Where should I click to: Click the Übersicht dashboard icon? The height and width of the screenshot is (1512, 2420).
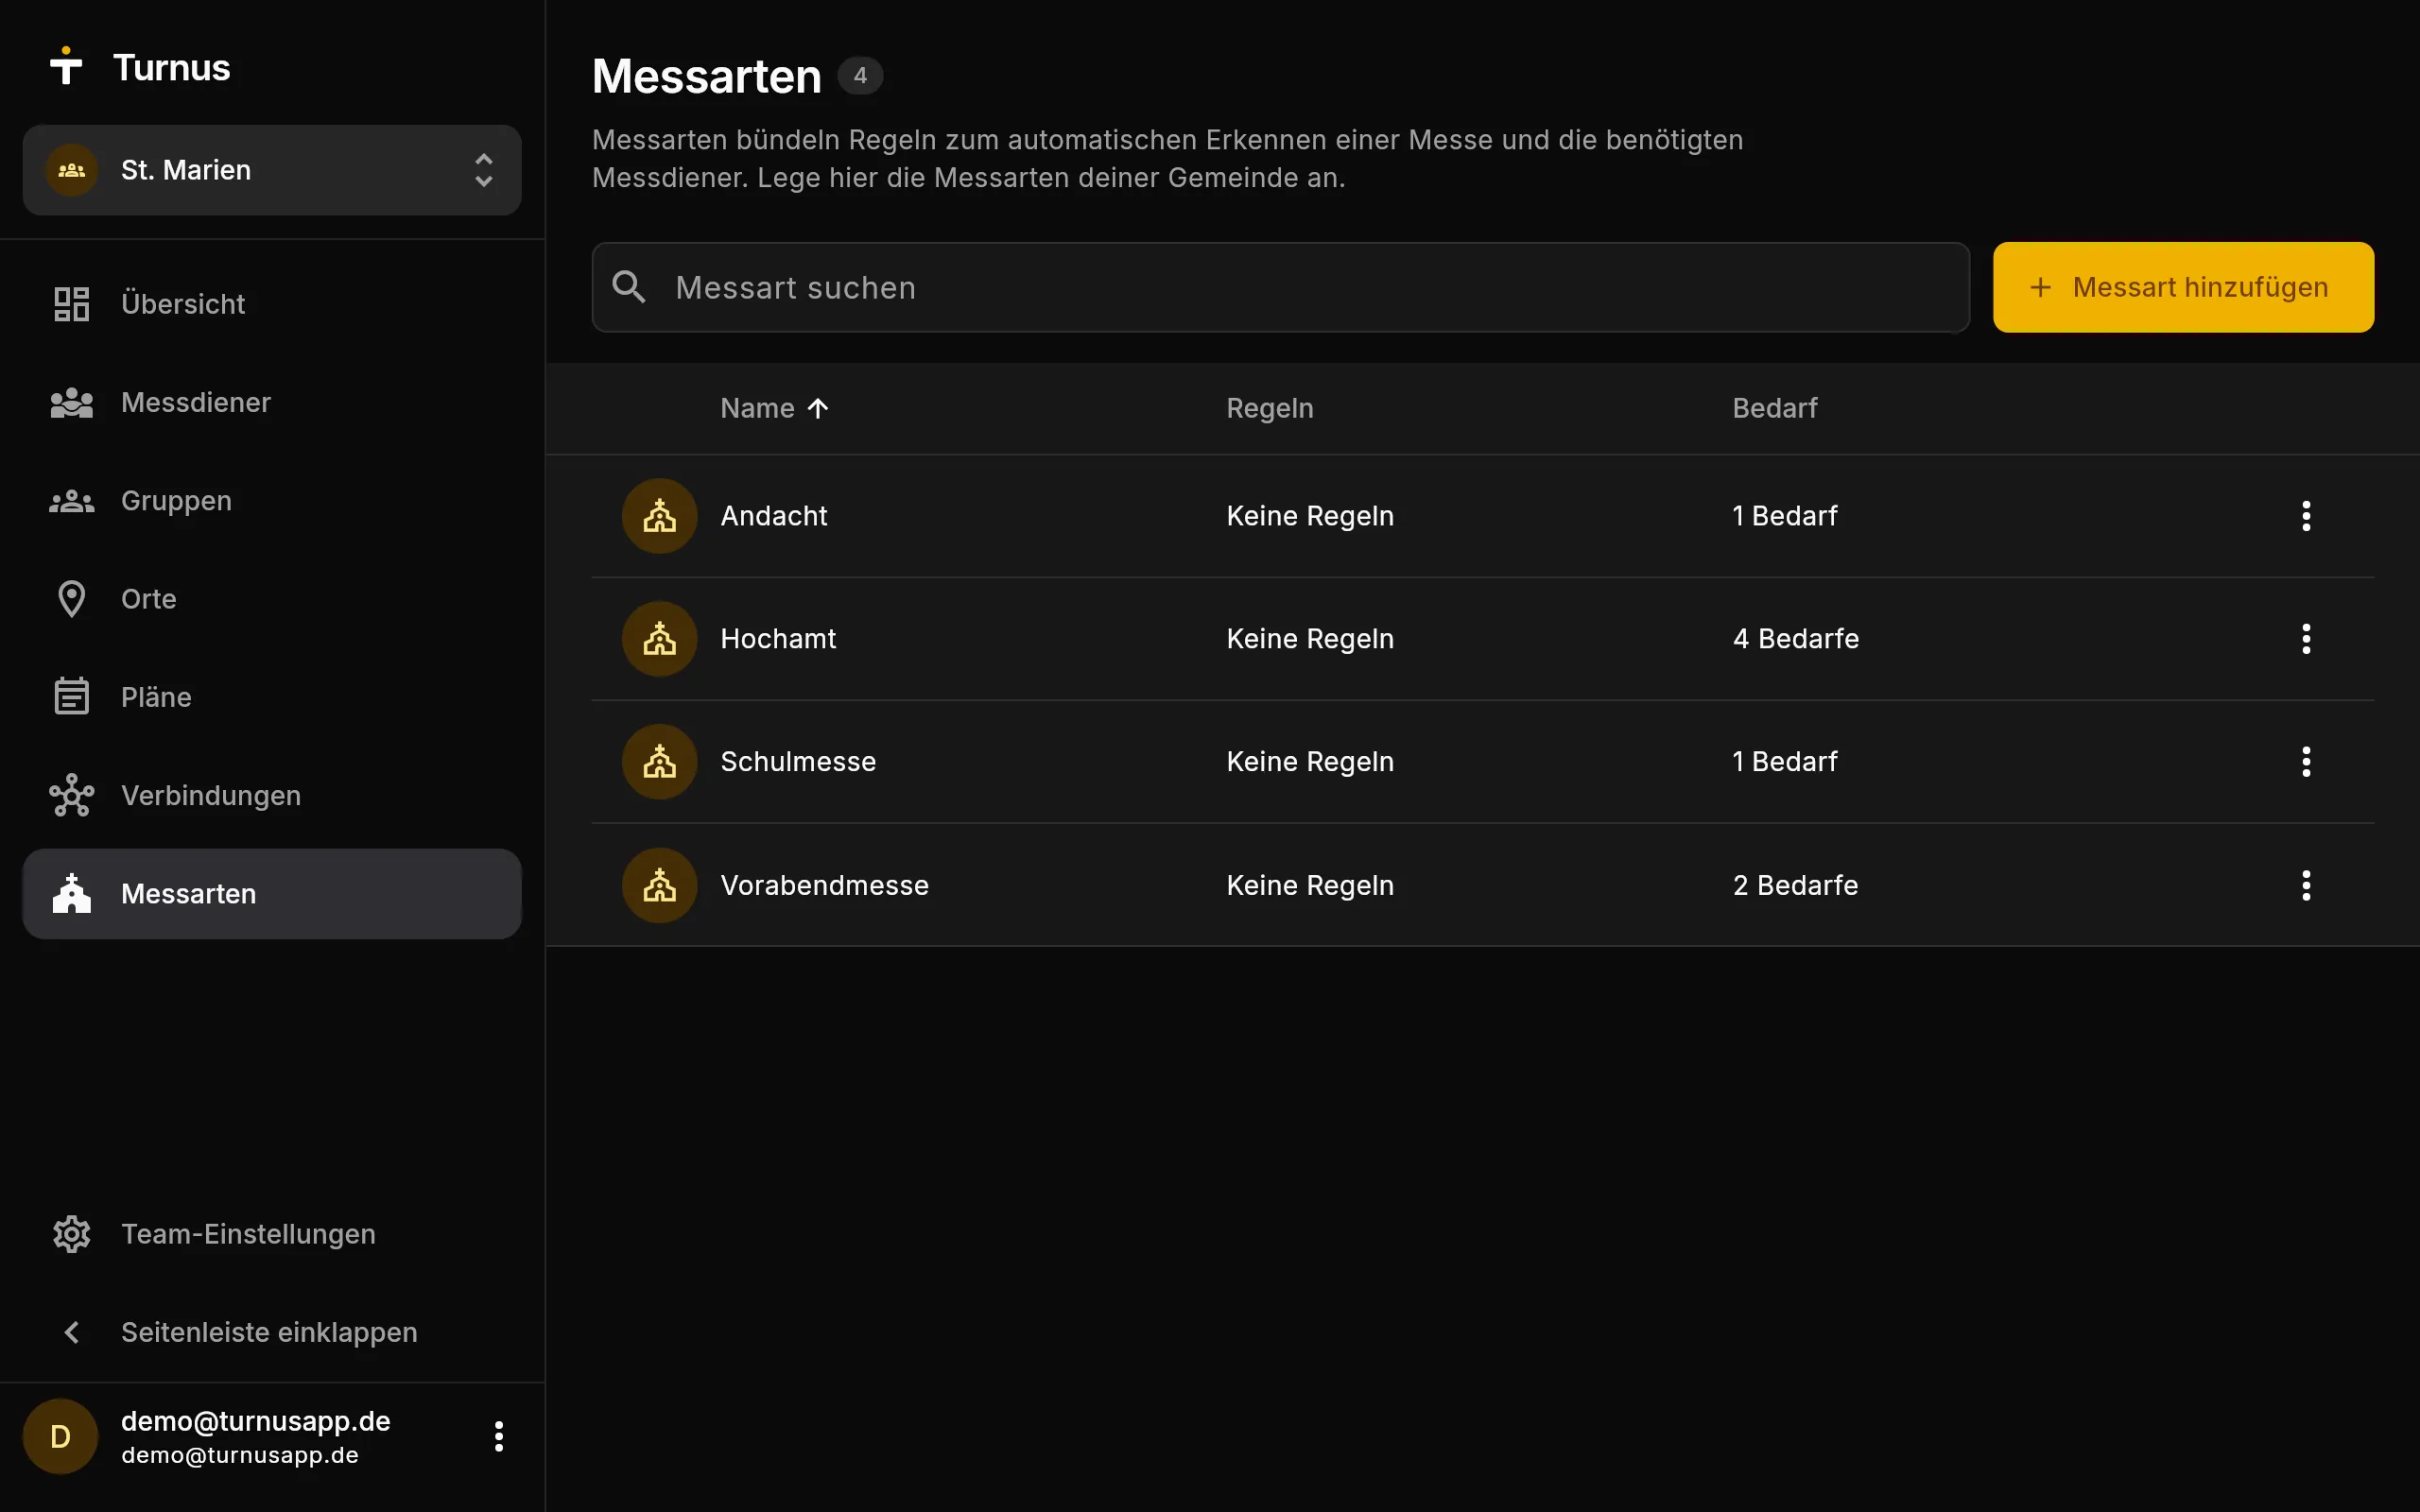pyautogui.click(x=71, y=304)
